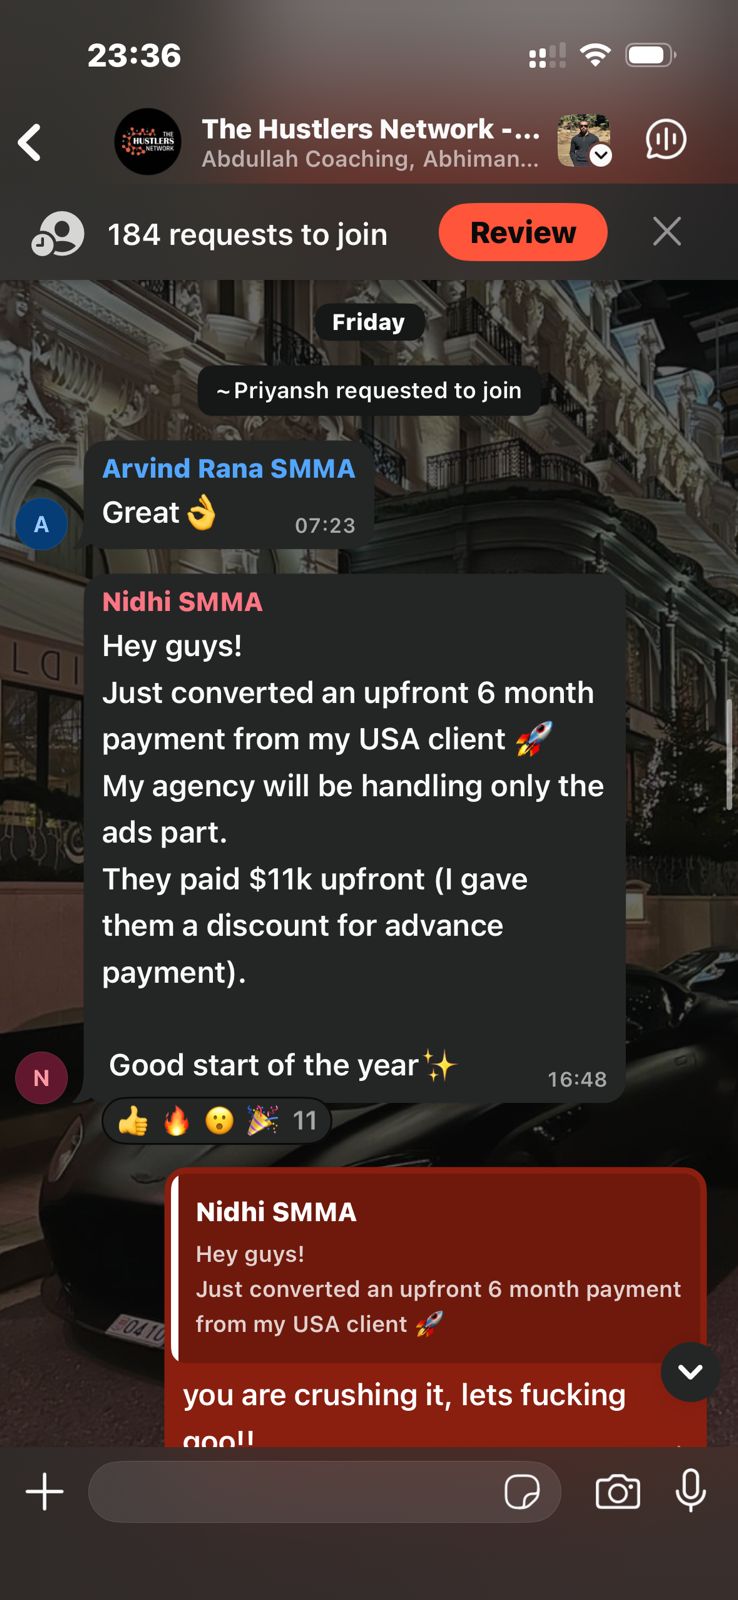Open join requests people icon
The width and height of the screenshot is (738, 1600).
point(58,234)
